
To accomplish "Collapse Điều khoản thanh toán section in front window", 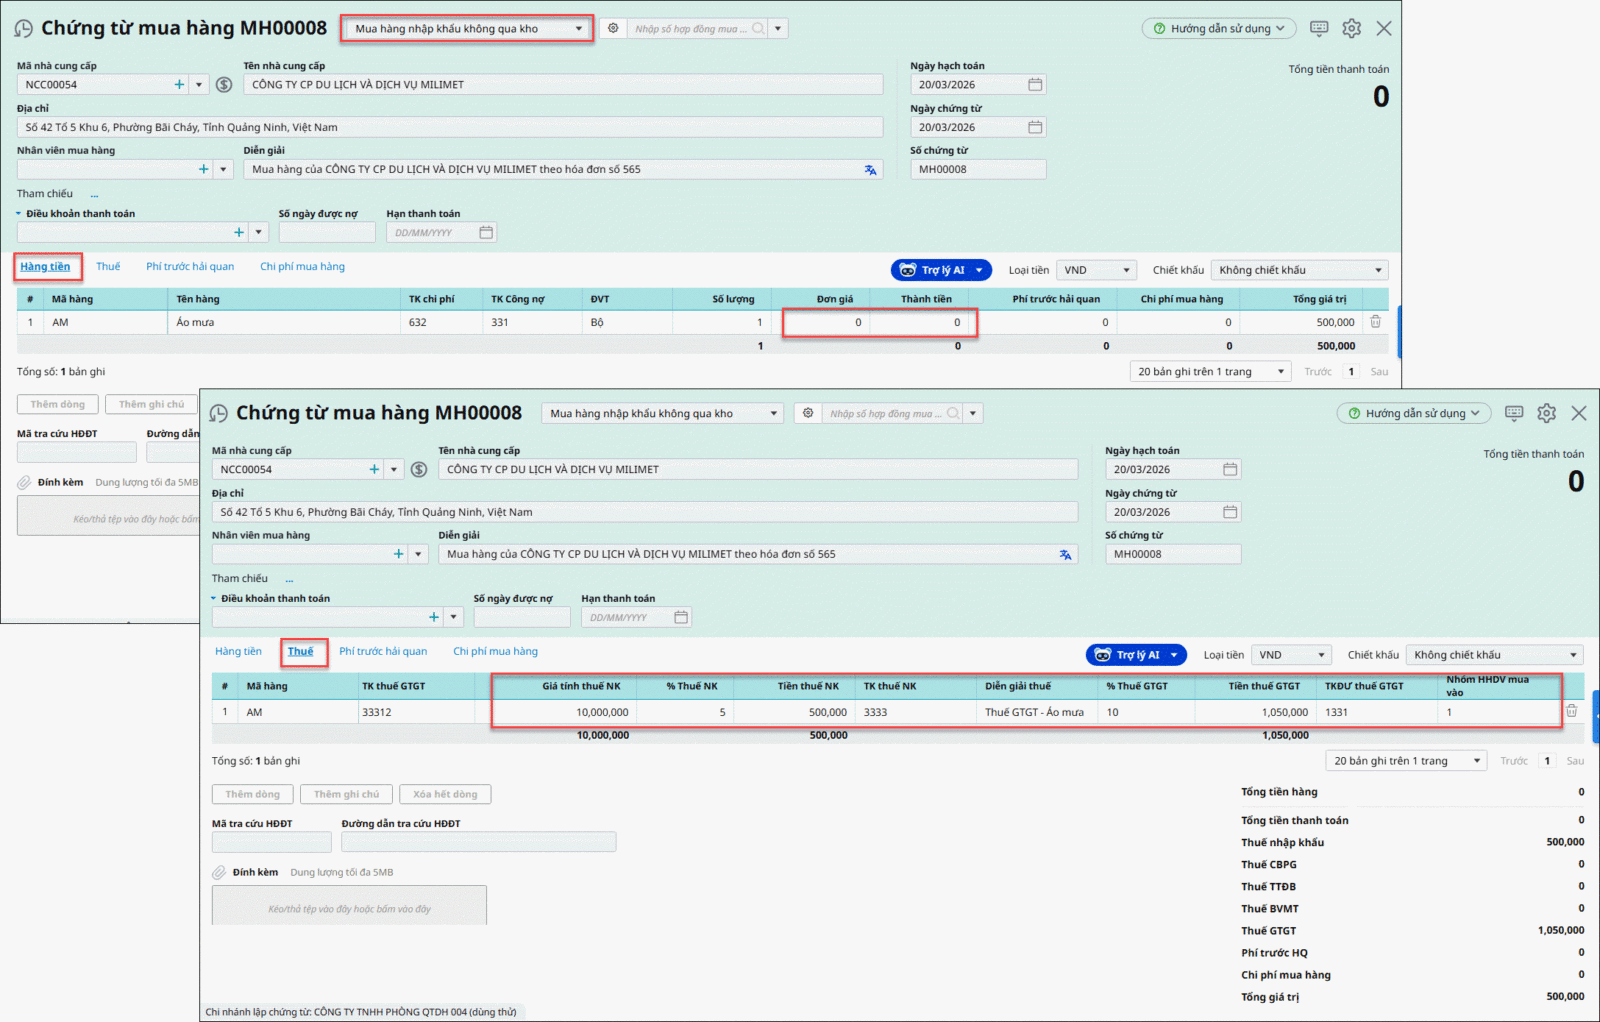I will point(214,599).
